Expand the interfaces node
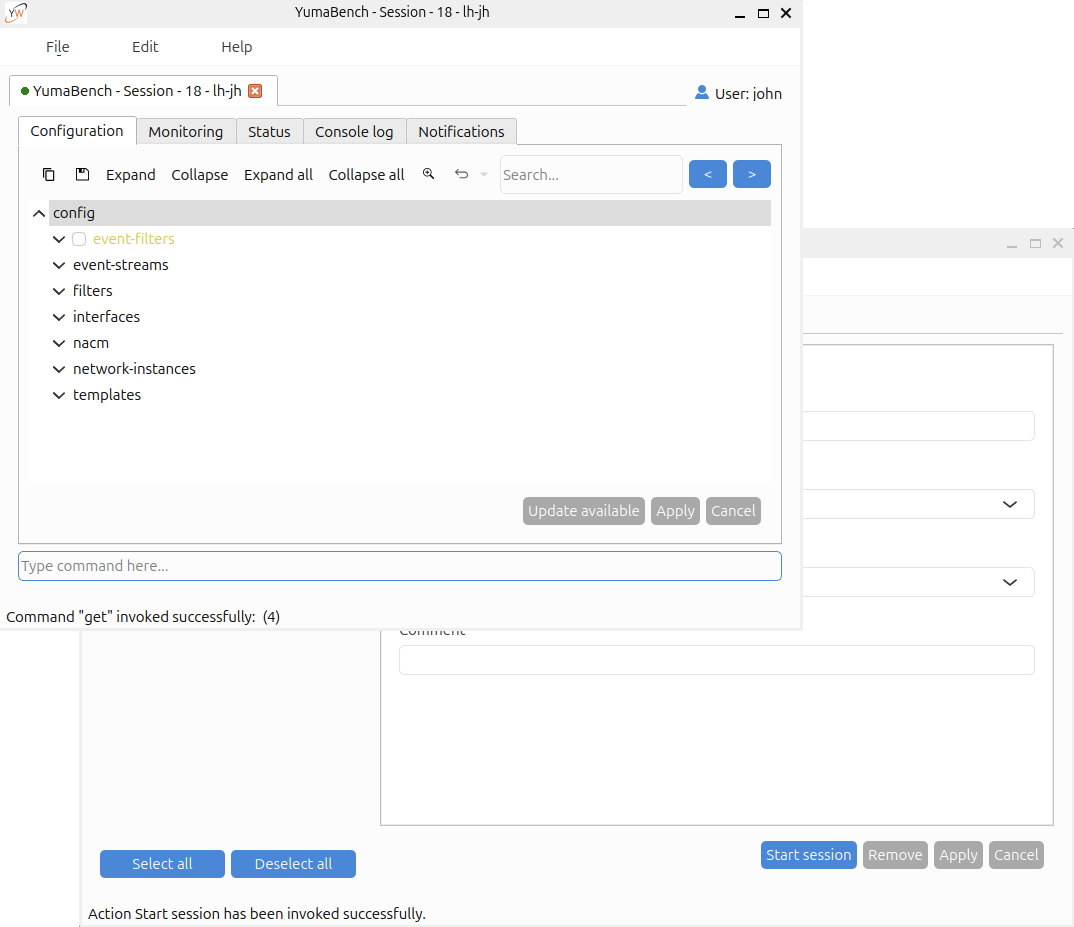Screen dimensions: 1074x927 point(59,317)
